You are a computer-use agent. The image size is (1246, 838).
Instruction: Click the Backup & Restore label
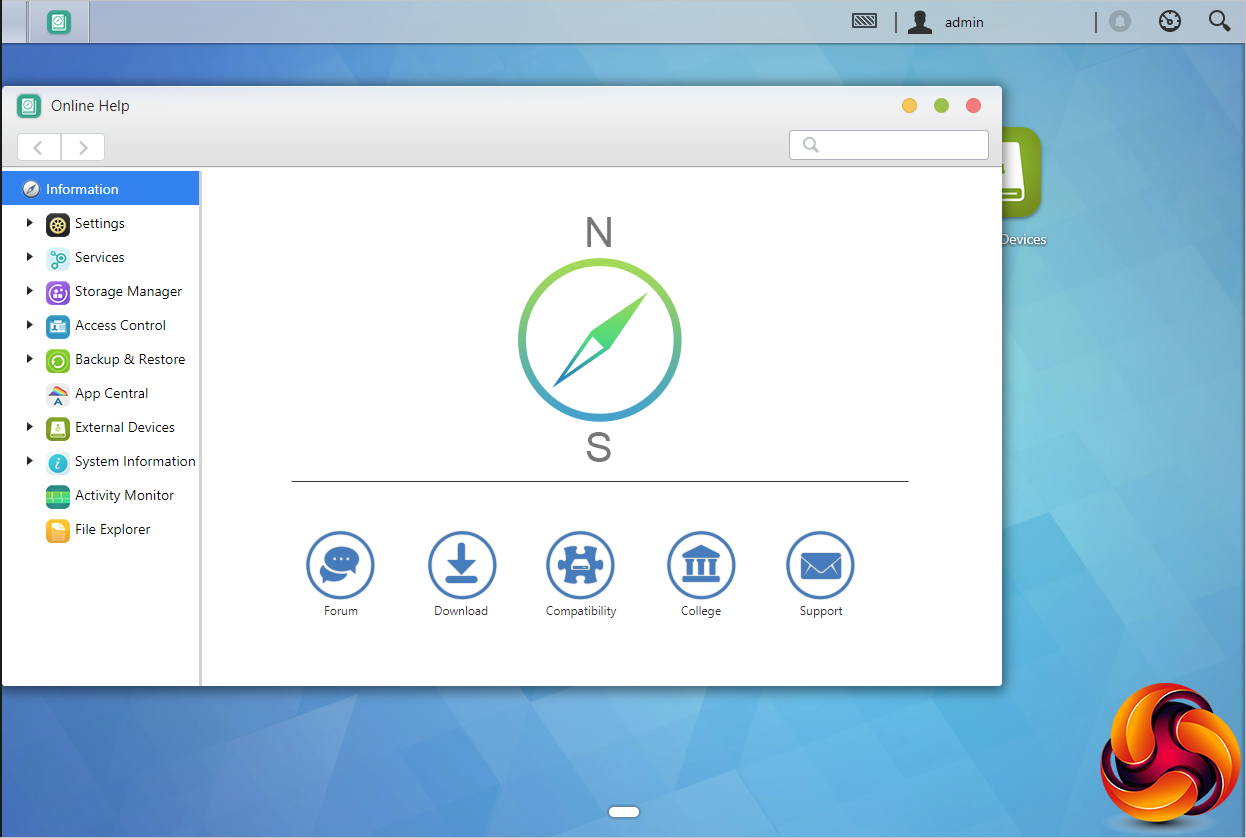[x=130, y=360]
